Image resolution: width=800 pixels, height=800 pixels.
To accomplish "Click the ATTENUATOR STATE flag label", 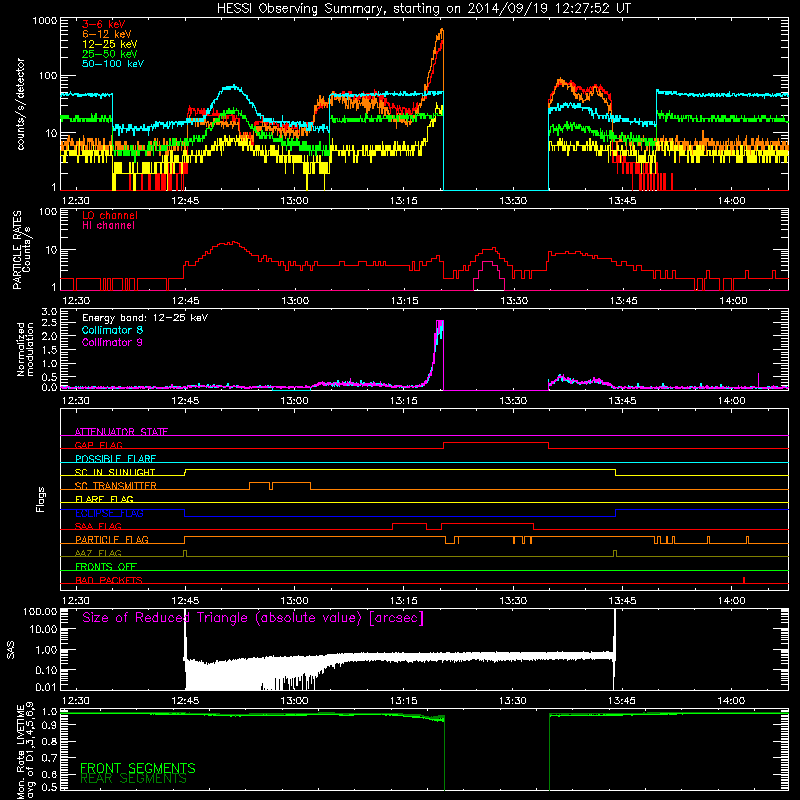I will [x=121, y=432].
